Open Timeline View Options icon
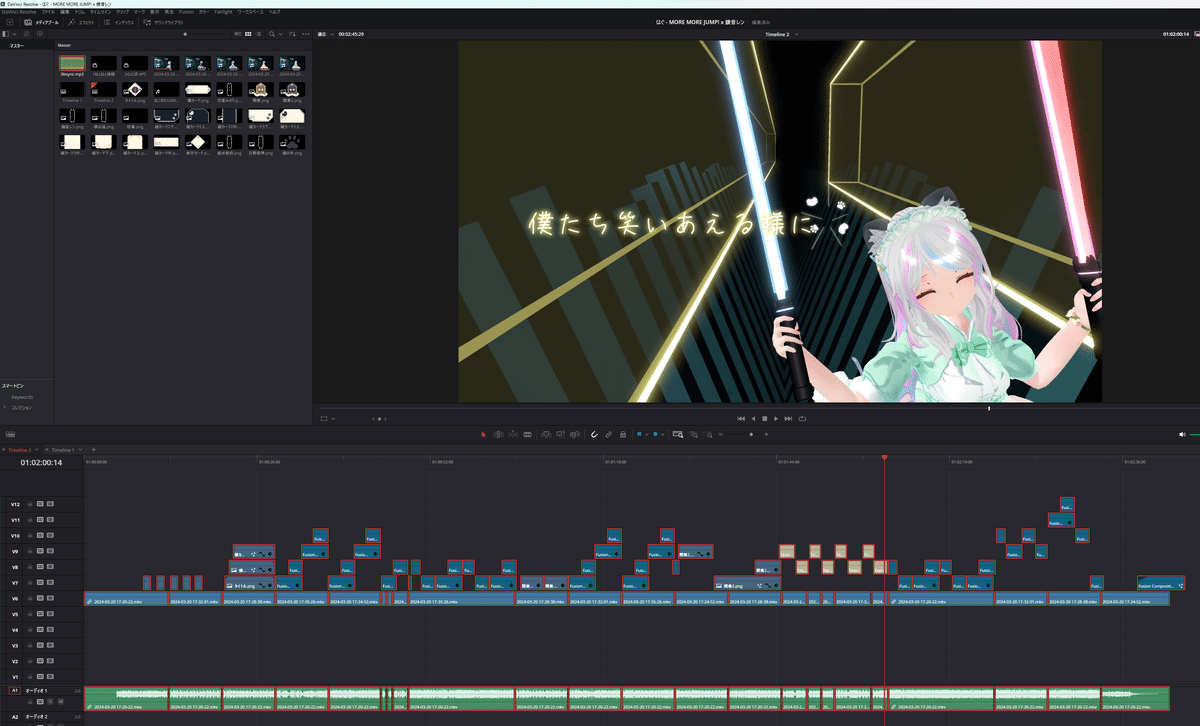Screen dimensions: 1200x726 click(x=11, y=435)
